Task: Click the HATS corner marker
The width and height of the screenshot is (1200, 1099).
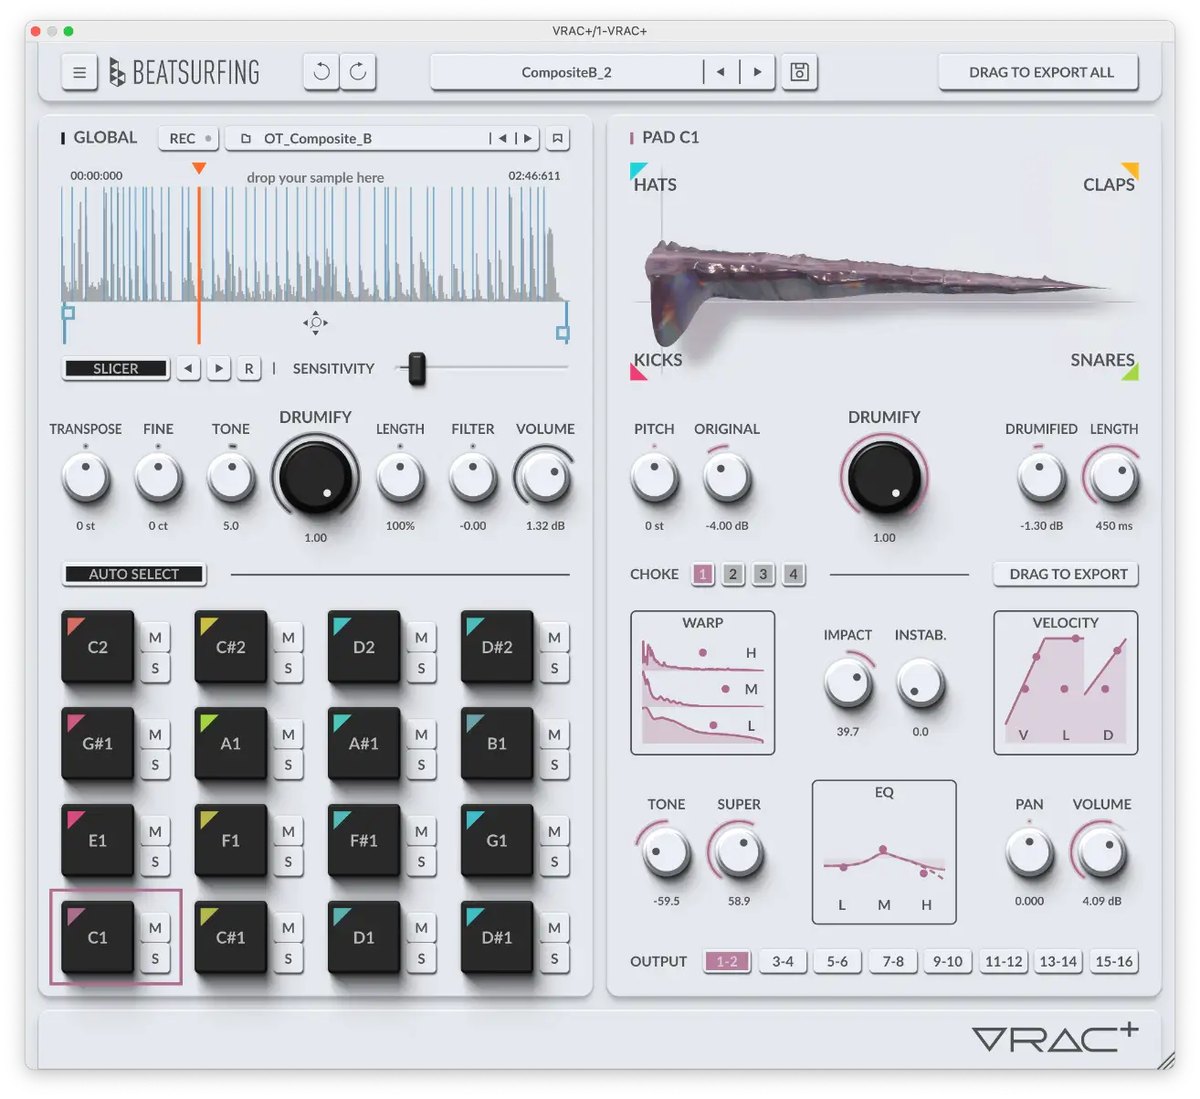Action: 638,169
